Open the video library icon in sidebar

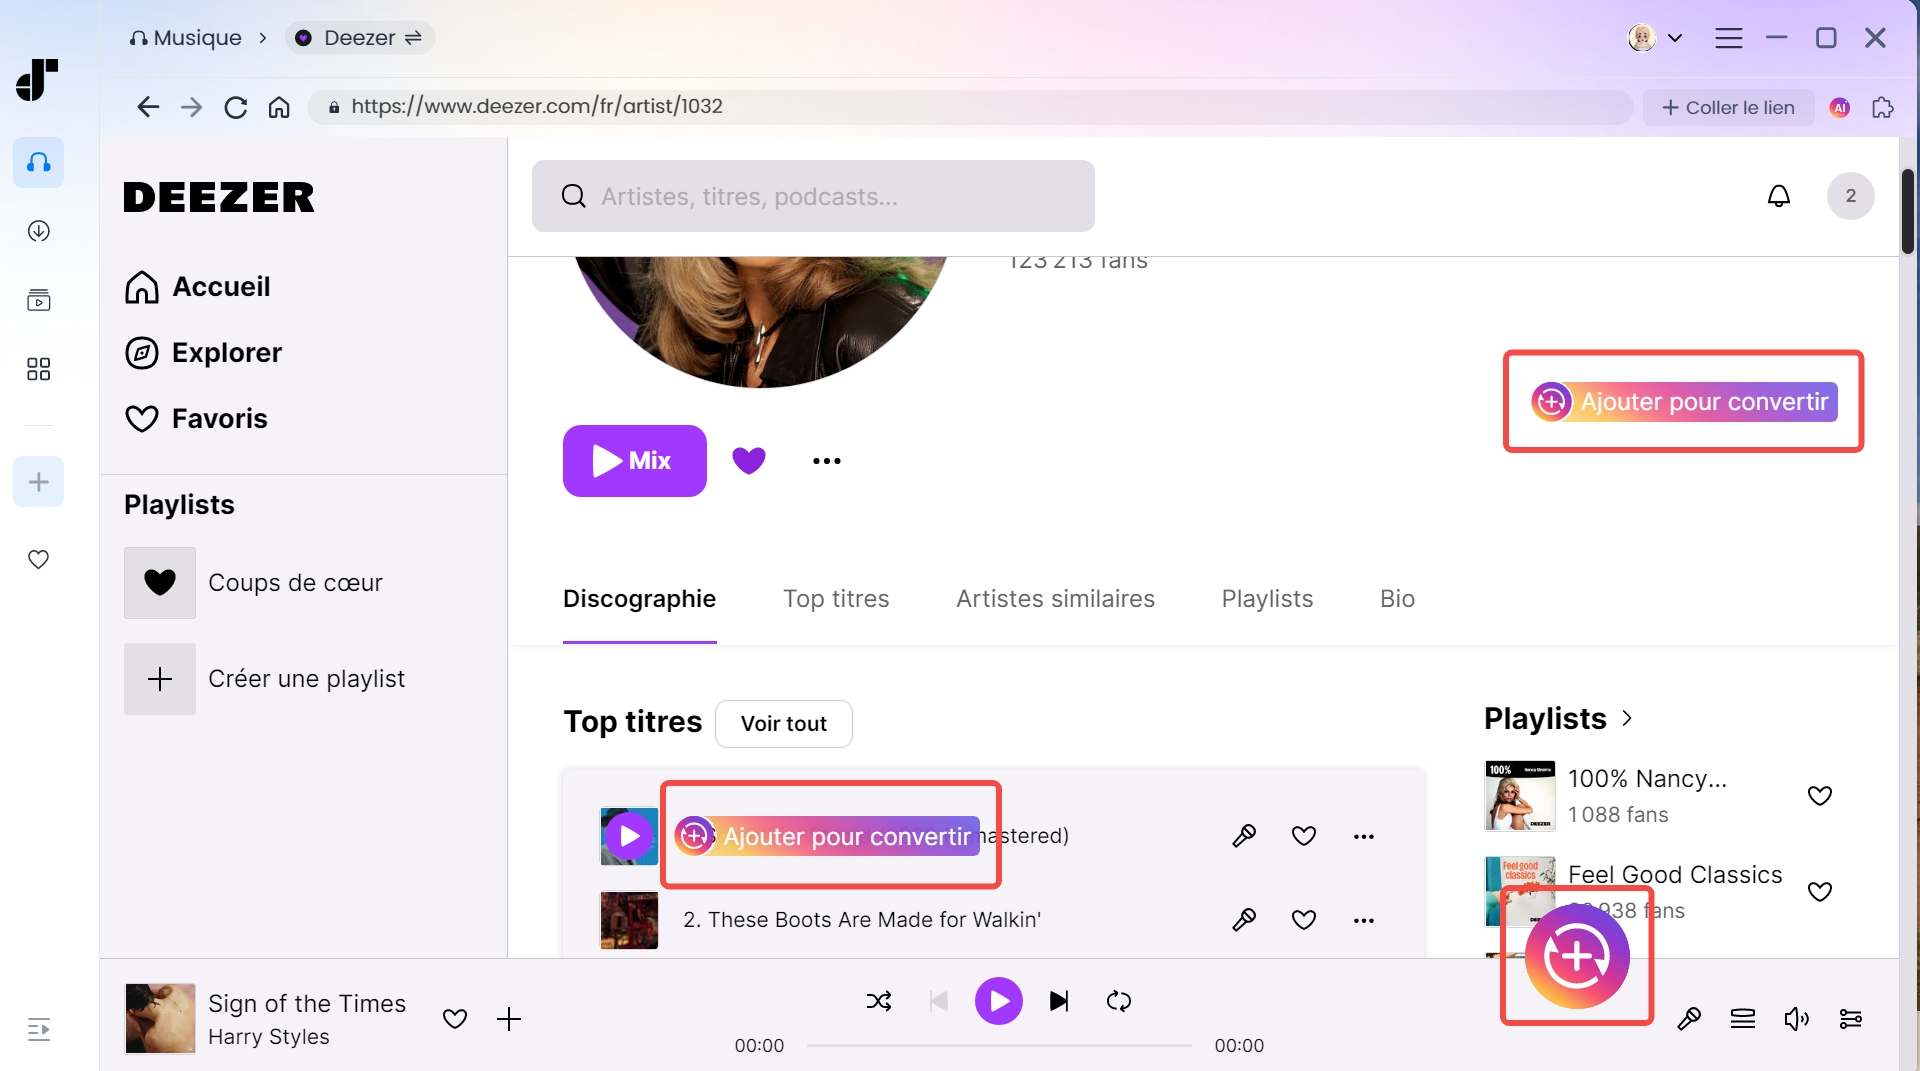(38, 300)
